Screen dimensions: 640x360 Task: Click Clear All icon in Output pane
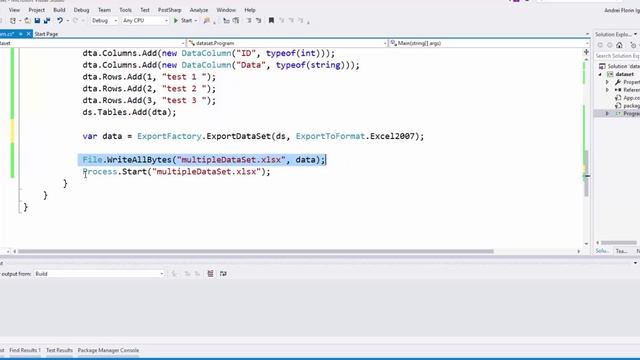coord(210,273)
